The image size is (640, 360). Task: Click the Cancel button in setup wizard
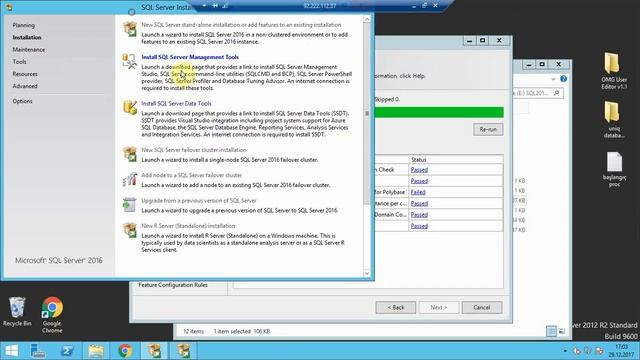pyautogui.click(x=482, y=307)
